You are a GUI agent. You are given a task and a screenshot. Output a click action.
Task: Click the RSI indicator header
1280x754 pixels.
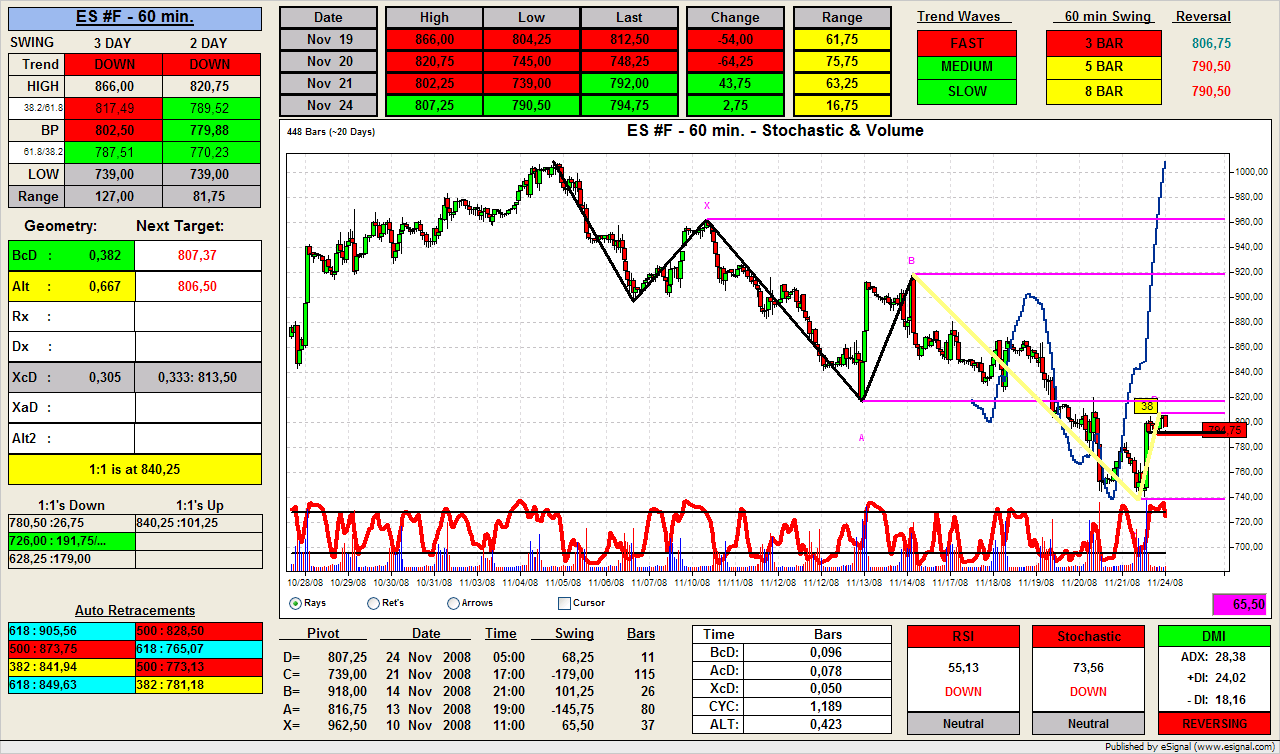963,636
